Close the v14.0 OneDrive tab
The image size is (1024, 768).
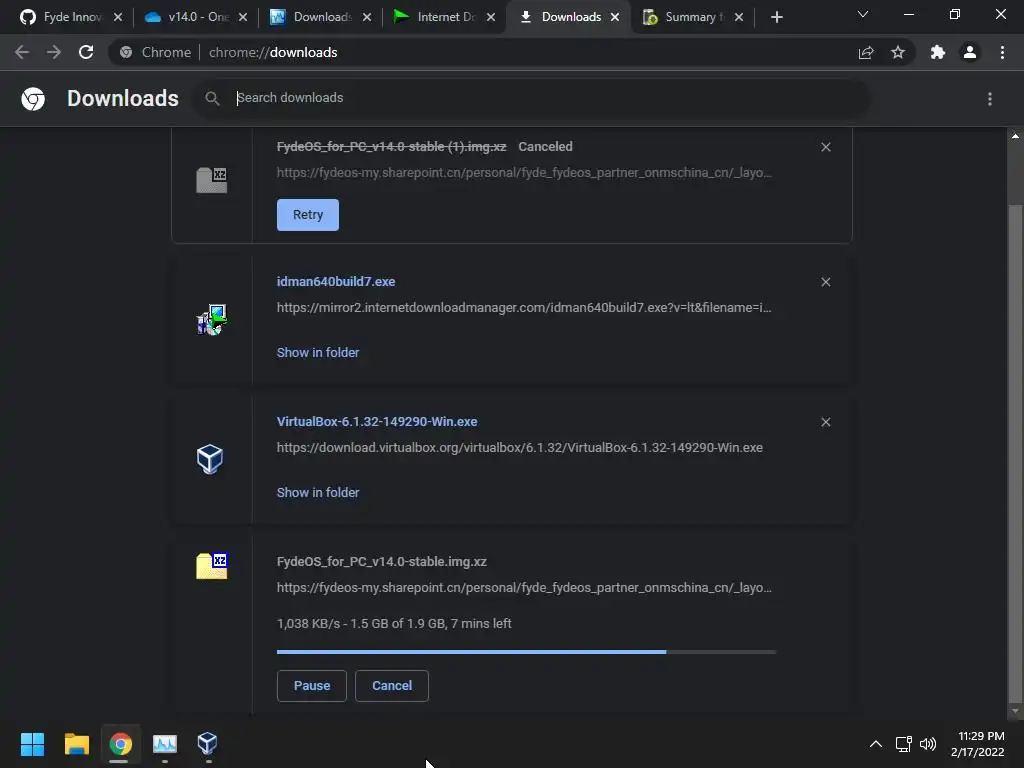243,17
